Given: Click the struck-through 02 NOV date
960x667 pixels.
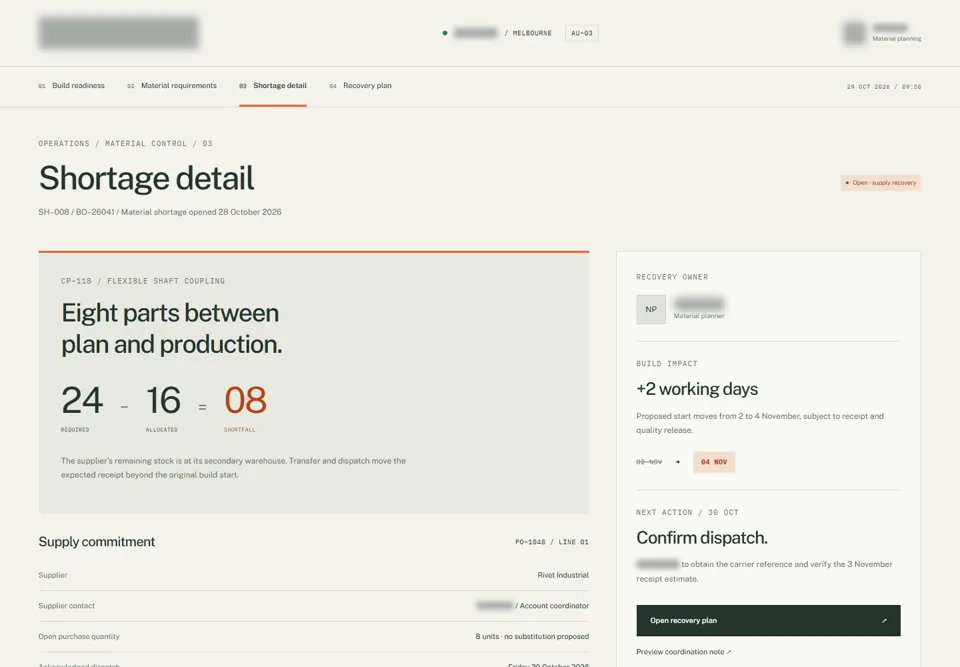Looking at the screenshot, I should 649,462.
